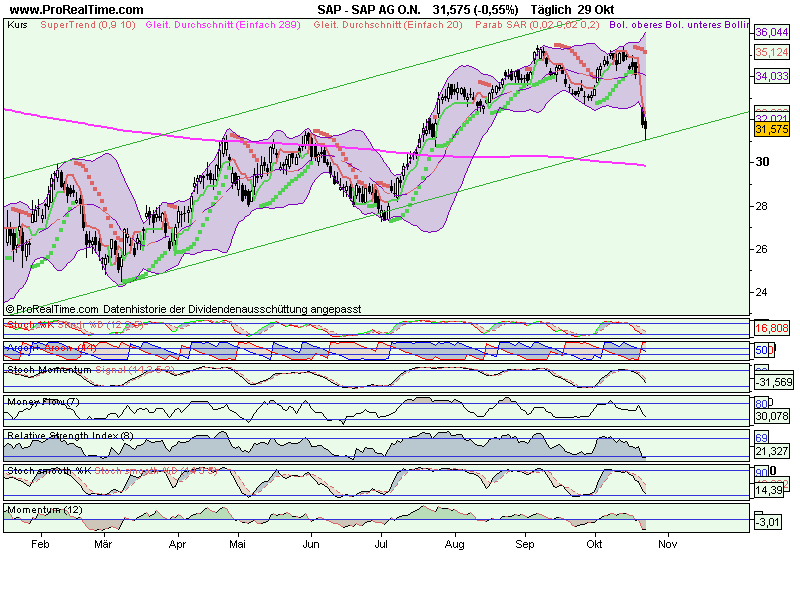Click the Okt time axis label
The image size is (800, 600).
[x=594, y=544]
